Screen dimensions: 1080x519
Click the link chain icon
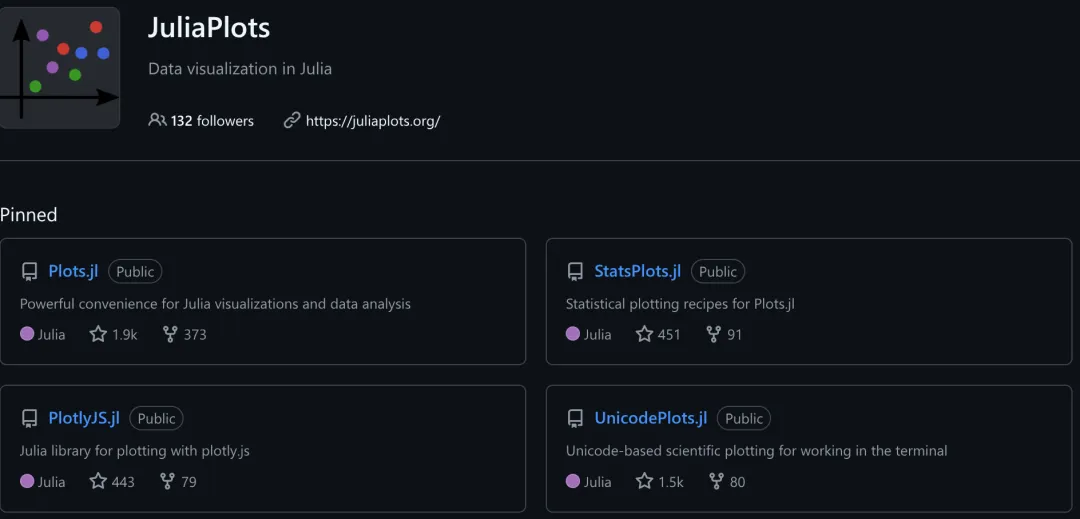click(x=292, y=120)
